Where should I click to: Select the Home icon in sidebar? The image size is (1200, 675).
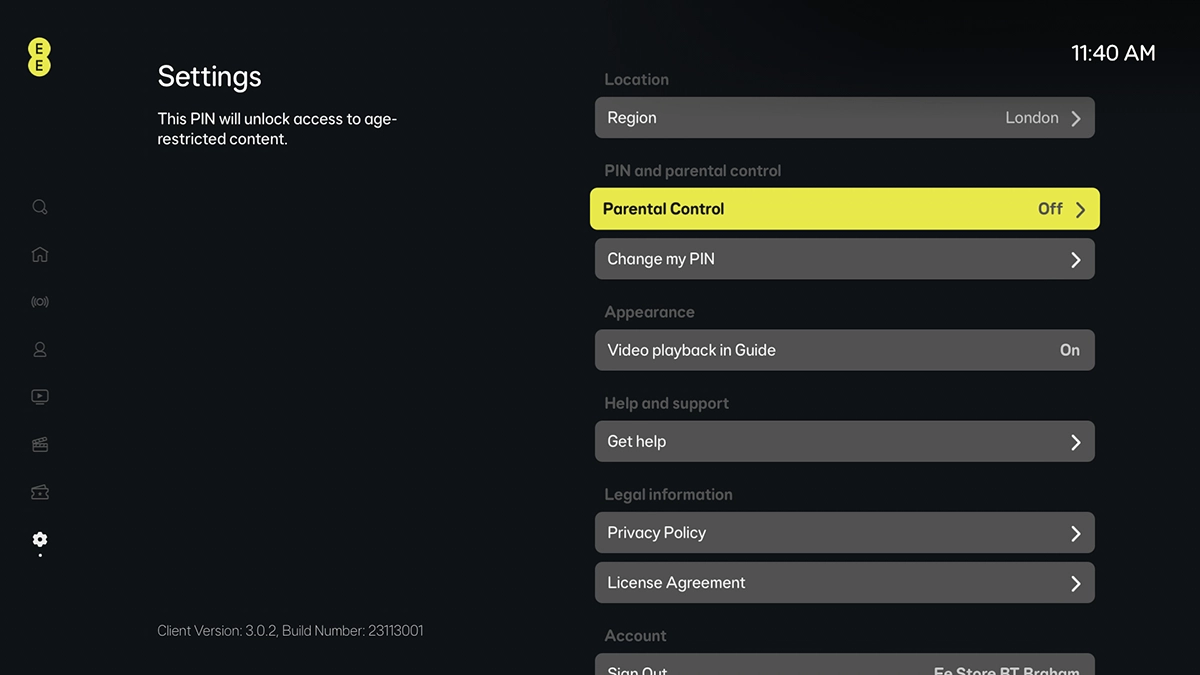[39, 254]
